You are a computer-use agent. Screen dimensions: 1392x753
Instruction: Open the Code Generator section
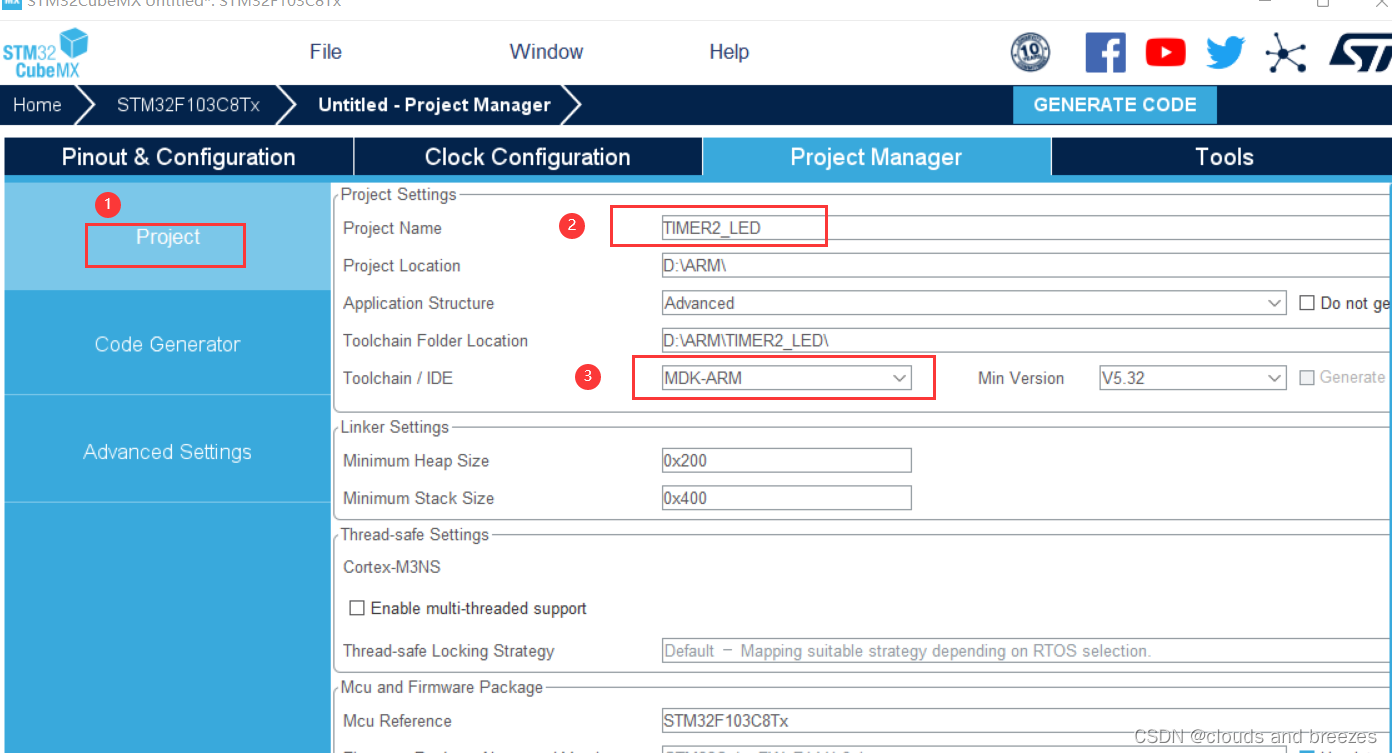(x=167, y=344)
